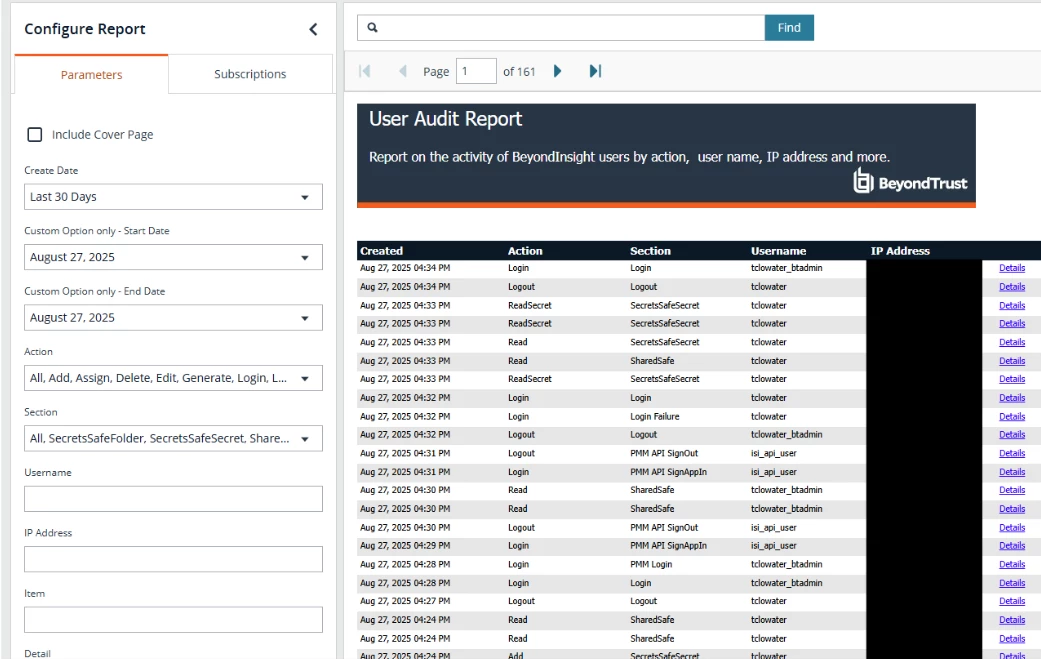Screen dimensions: 1041x659
Task: Click the Include Cover Page label text
Action: pyautogui.click(x=102, y=135)
